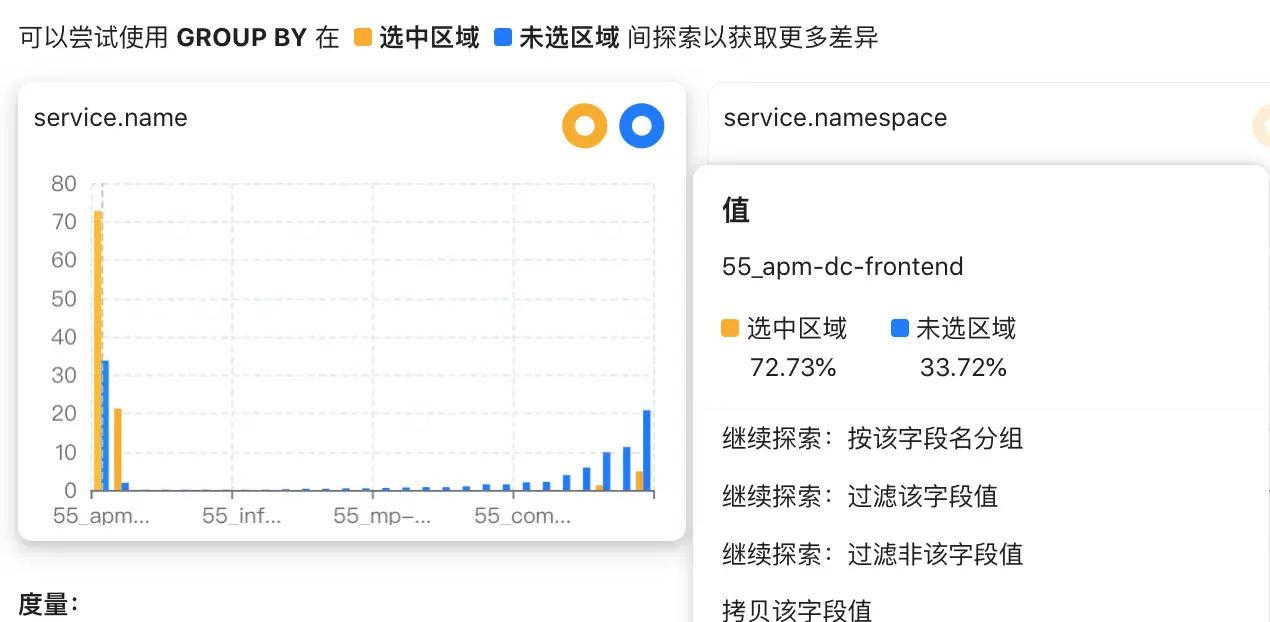Viewport: 1270px width, 622px height.
Task: Click the rightmost blue bar in the chart
Action: tap(647, 450)
